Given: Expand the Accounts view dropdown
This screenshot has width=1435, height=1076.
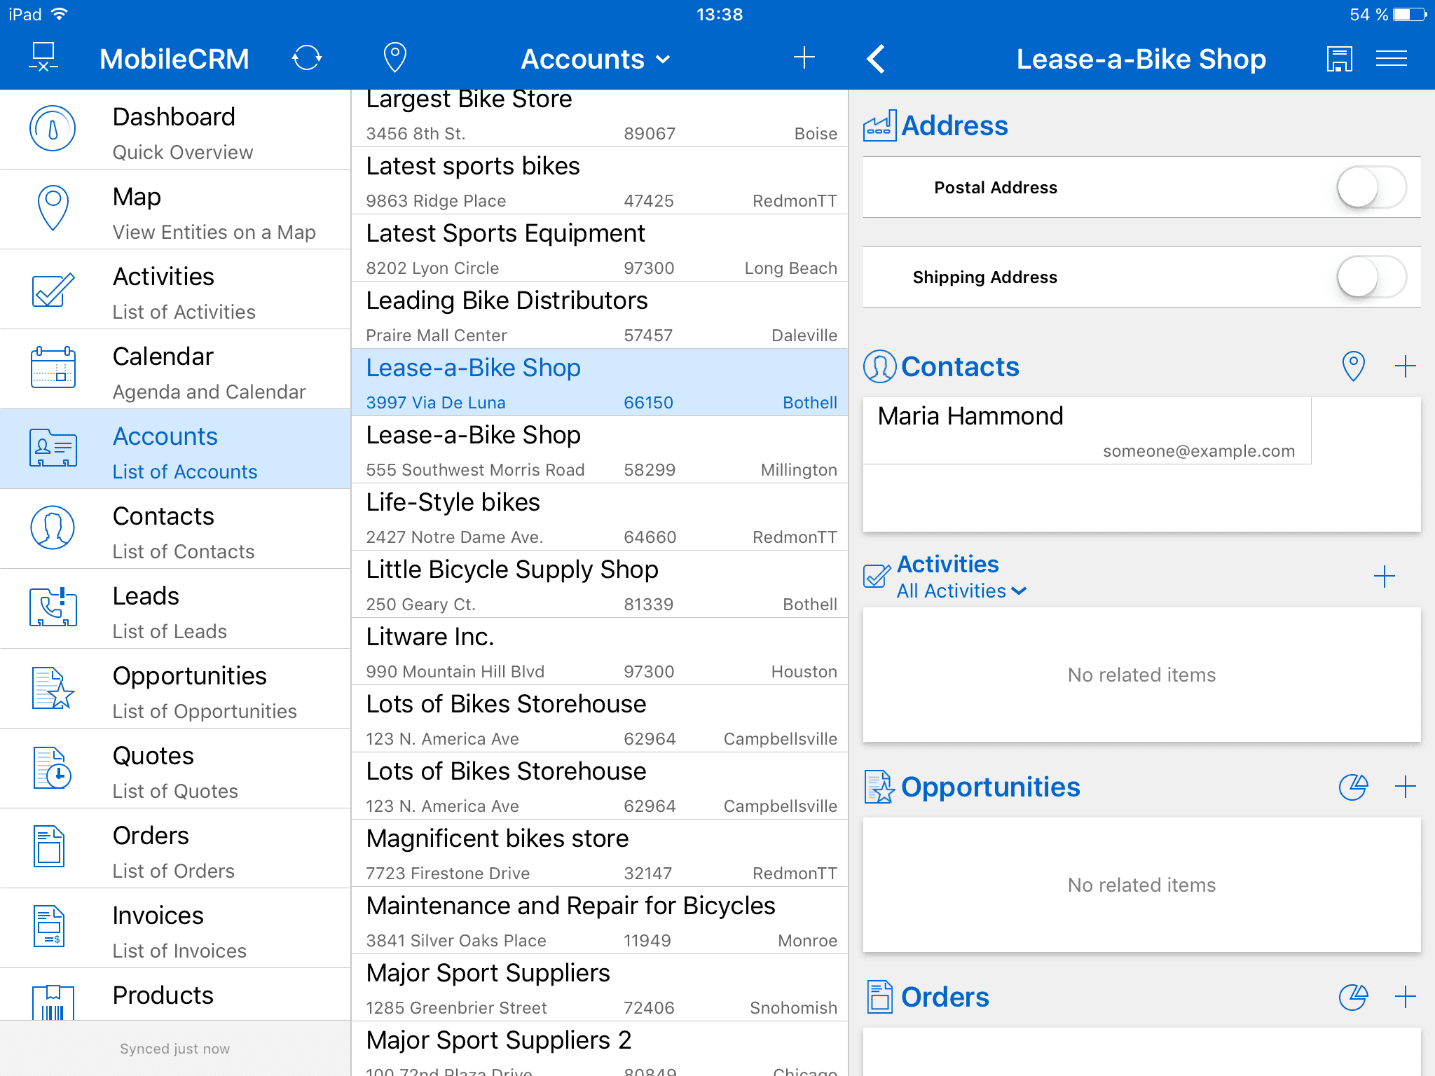Looking at the screenshot, I should (x=595, y=59).
